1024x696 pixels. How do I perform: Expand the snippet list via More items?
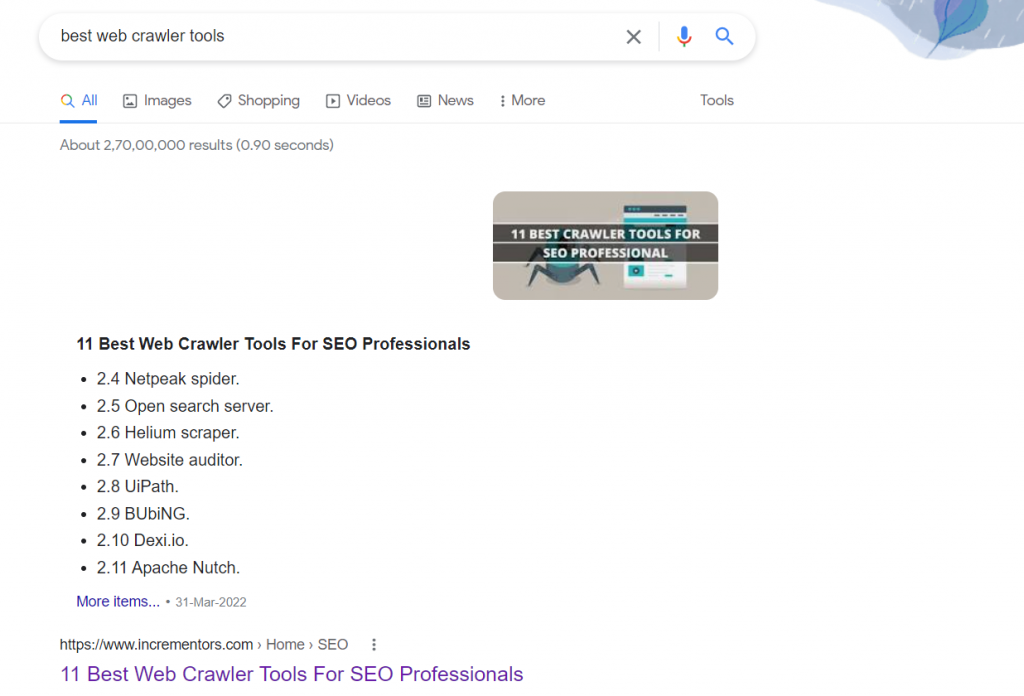pyautogui.click(x=117, y=601)
